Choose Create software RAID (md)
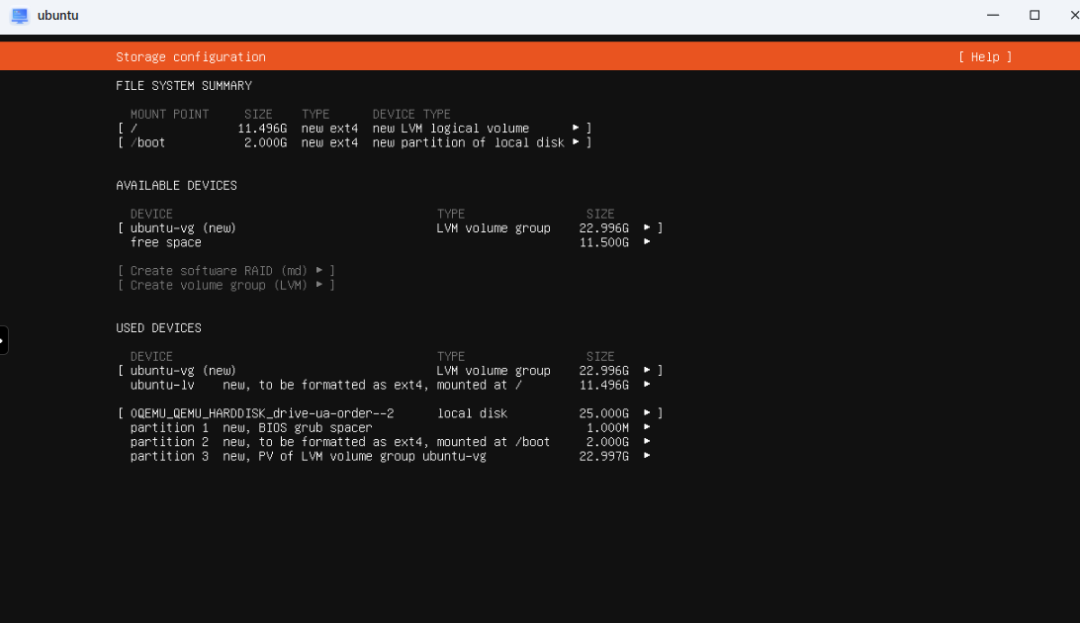The height and width of the screenshot is (623, 1080). 226,271
